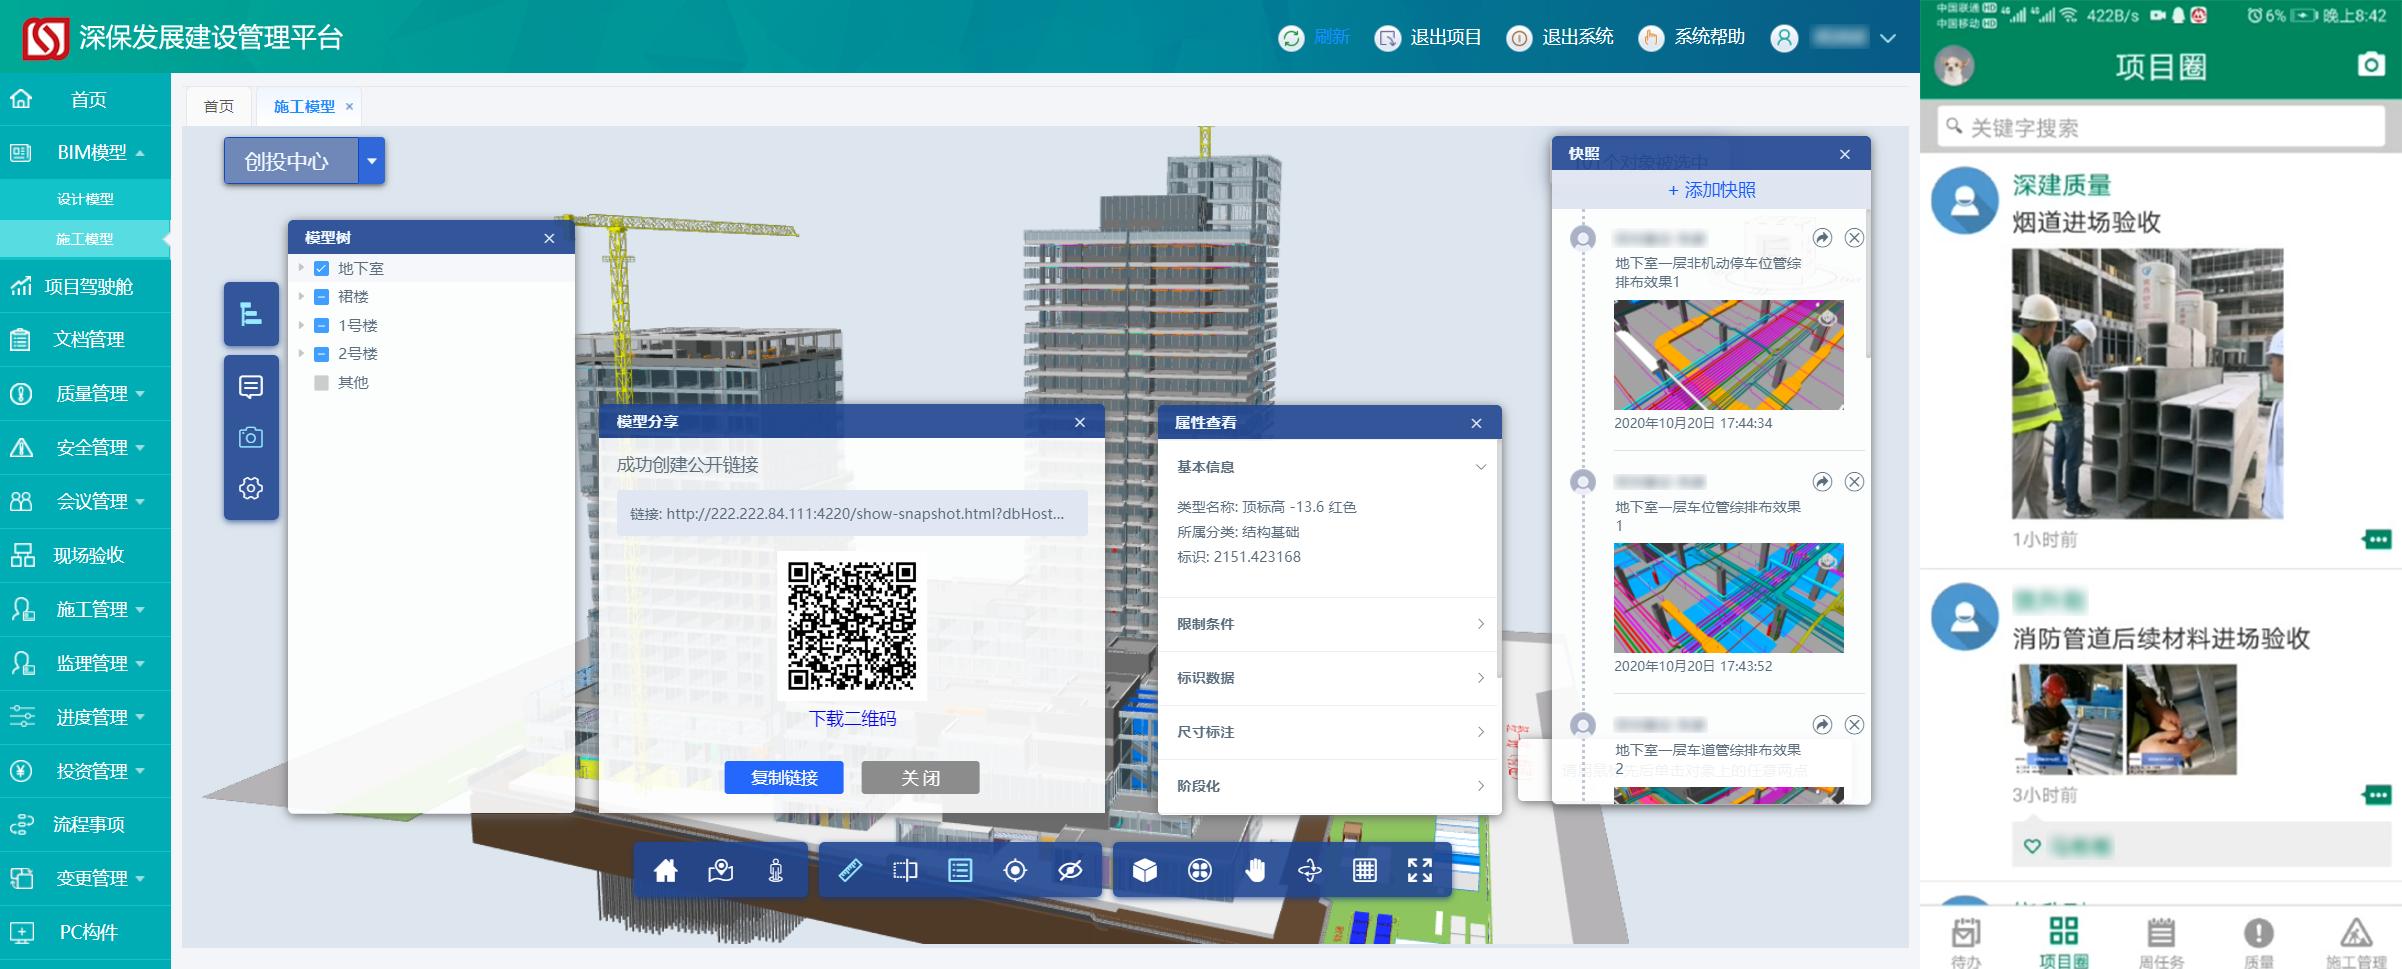
Task: Click the 下载二维码 link
Action: pyautogui.click(x=852, y=718)
